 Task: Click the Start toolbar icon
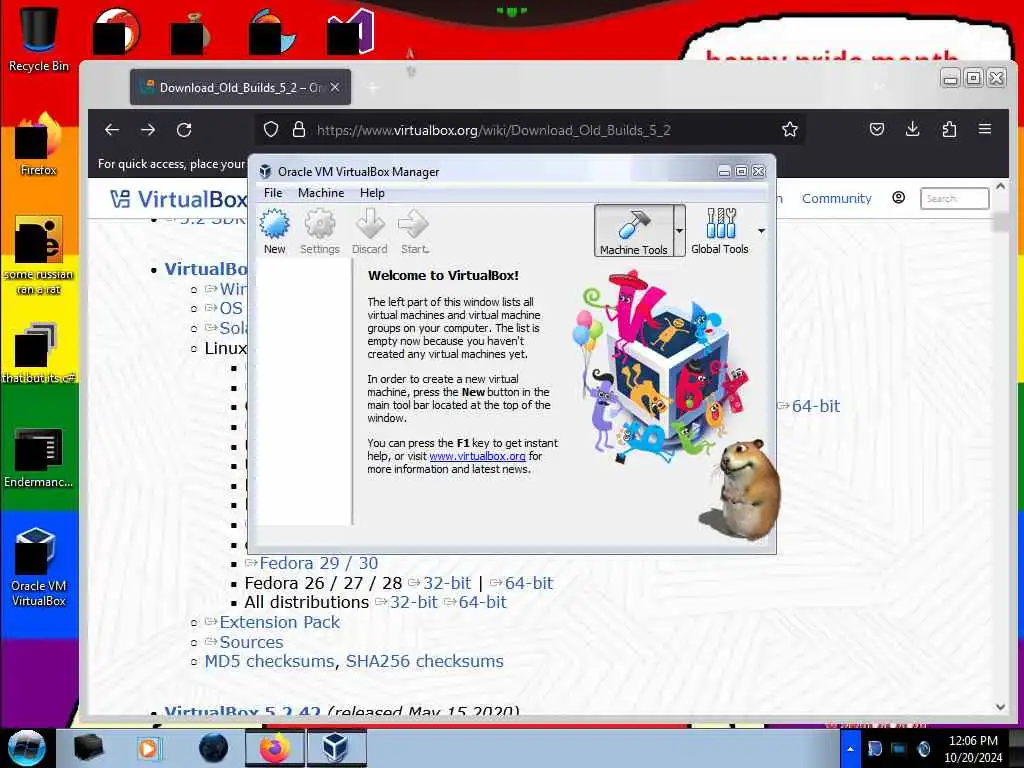point(414,231)
